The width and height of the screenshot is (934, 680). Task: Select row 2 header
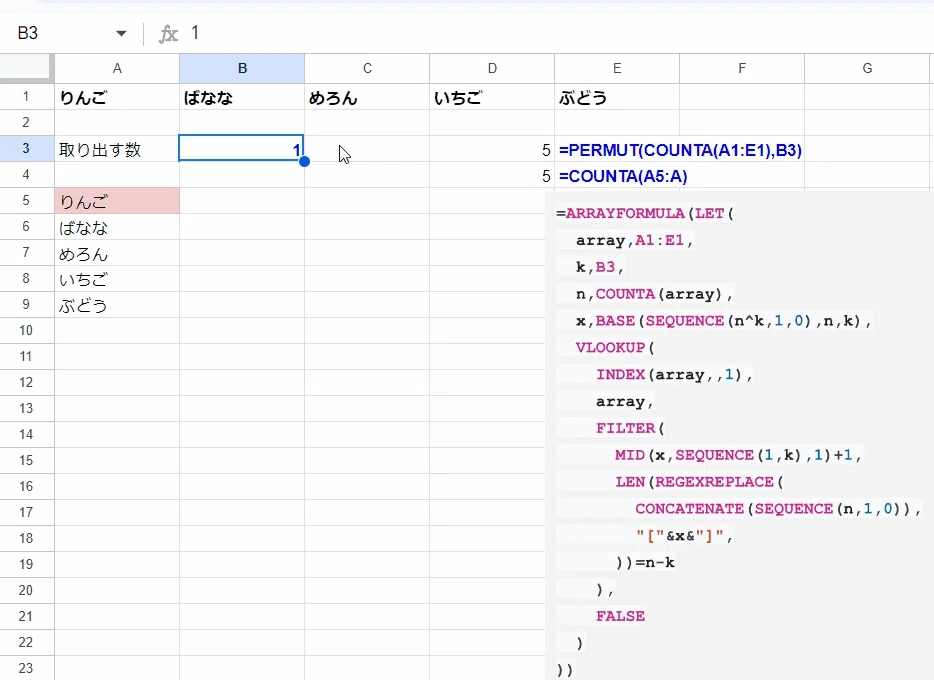(26, 122)
